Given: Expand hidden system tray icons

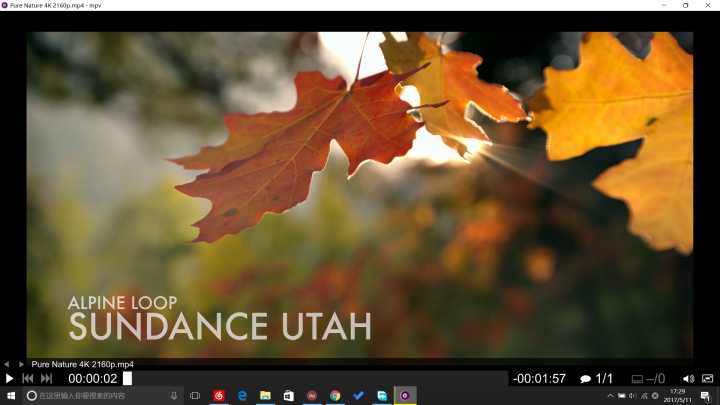Looking at the screenshot, I should tap(610, 396).
